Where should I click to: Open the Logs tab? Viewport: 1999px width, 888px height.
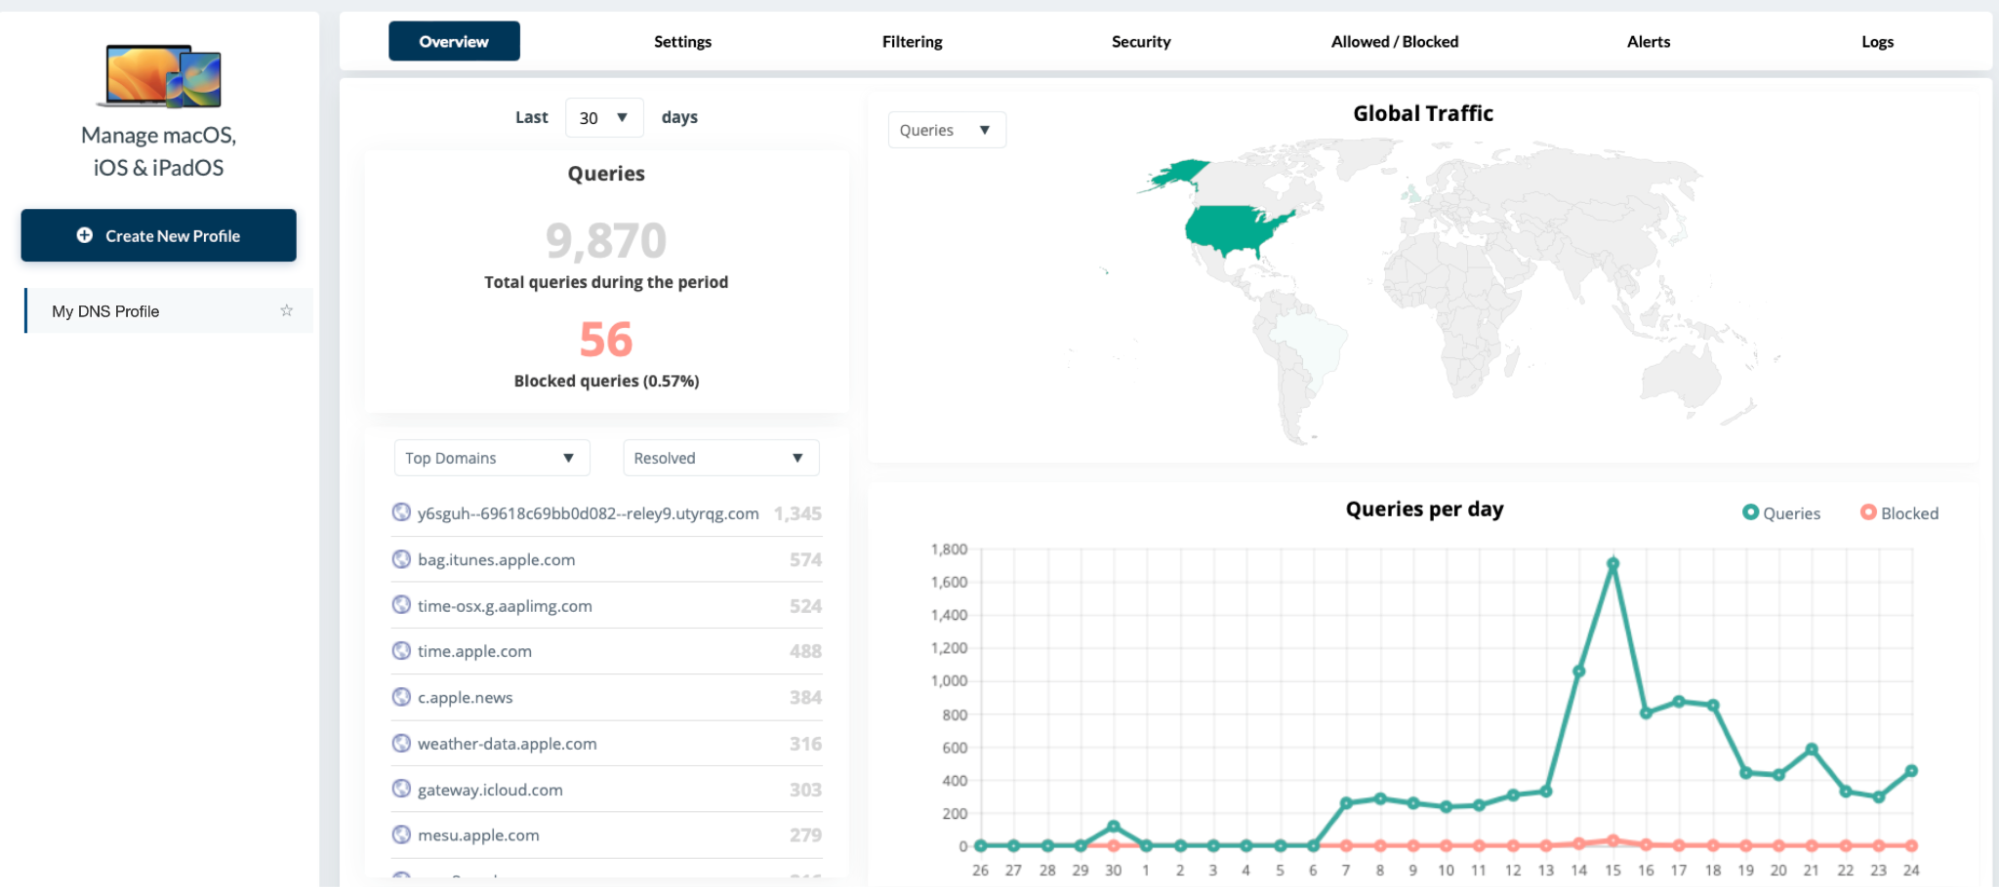[x=1876, y=42]
